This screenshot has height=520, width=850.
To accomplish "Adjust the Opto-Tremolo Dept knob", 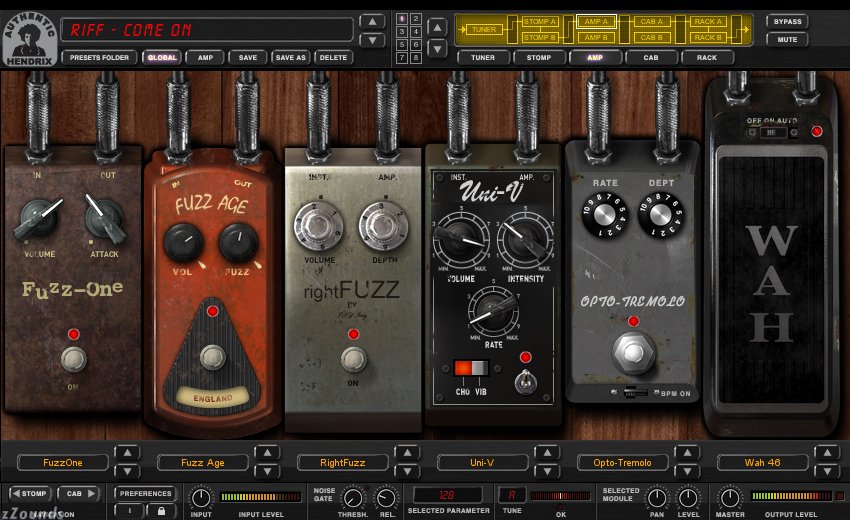I will (x=661, y=215).
